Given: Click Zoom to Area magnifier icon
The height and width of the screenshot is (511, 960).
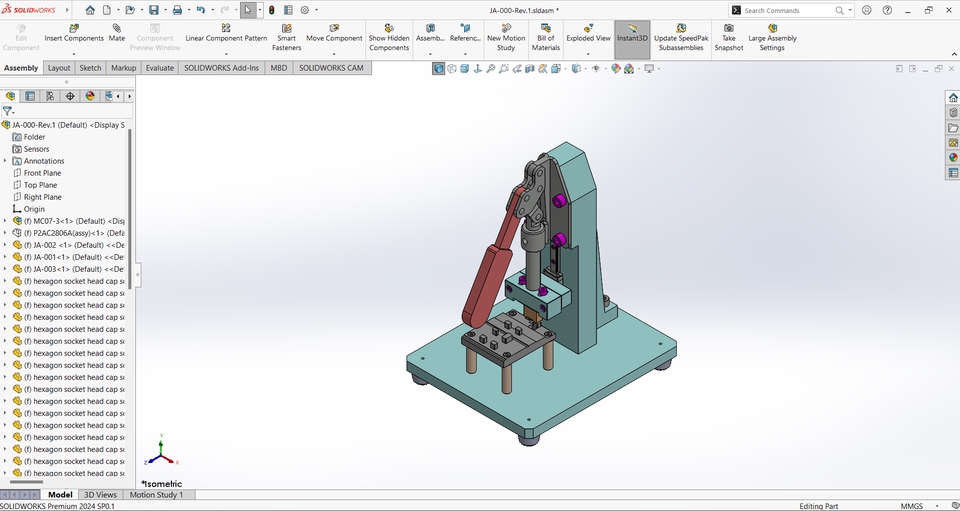Looking at the screenshot, I should pos(503,69).
